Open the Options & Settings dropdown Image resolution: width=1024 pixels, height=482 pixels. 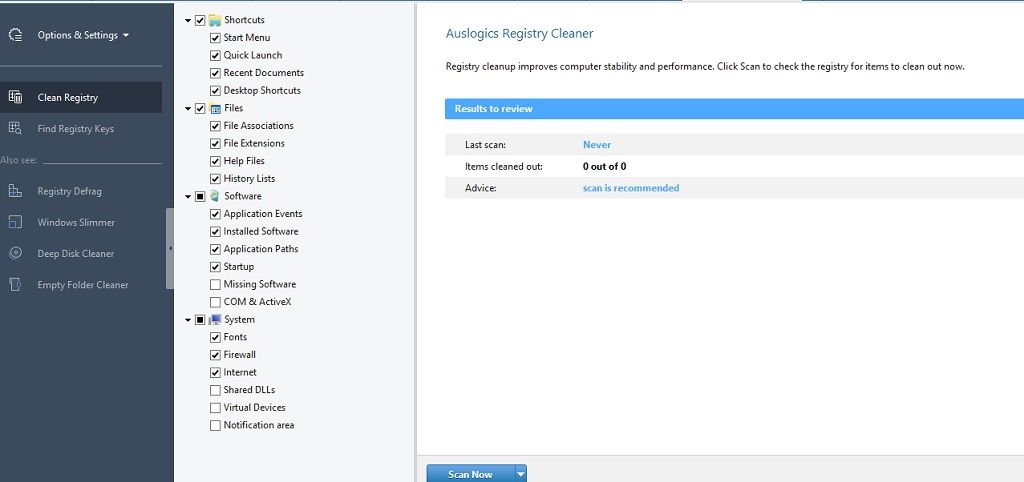(83, 35)
